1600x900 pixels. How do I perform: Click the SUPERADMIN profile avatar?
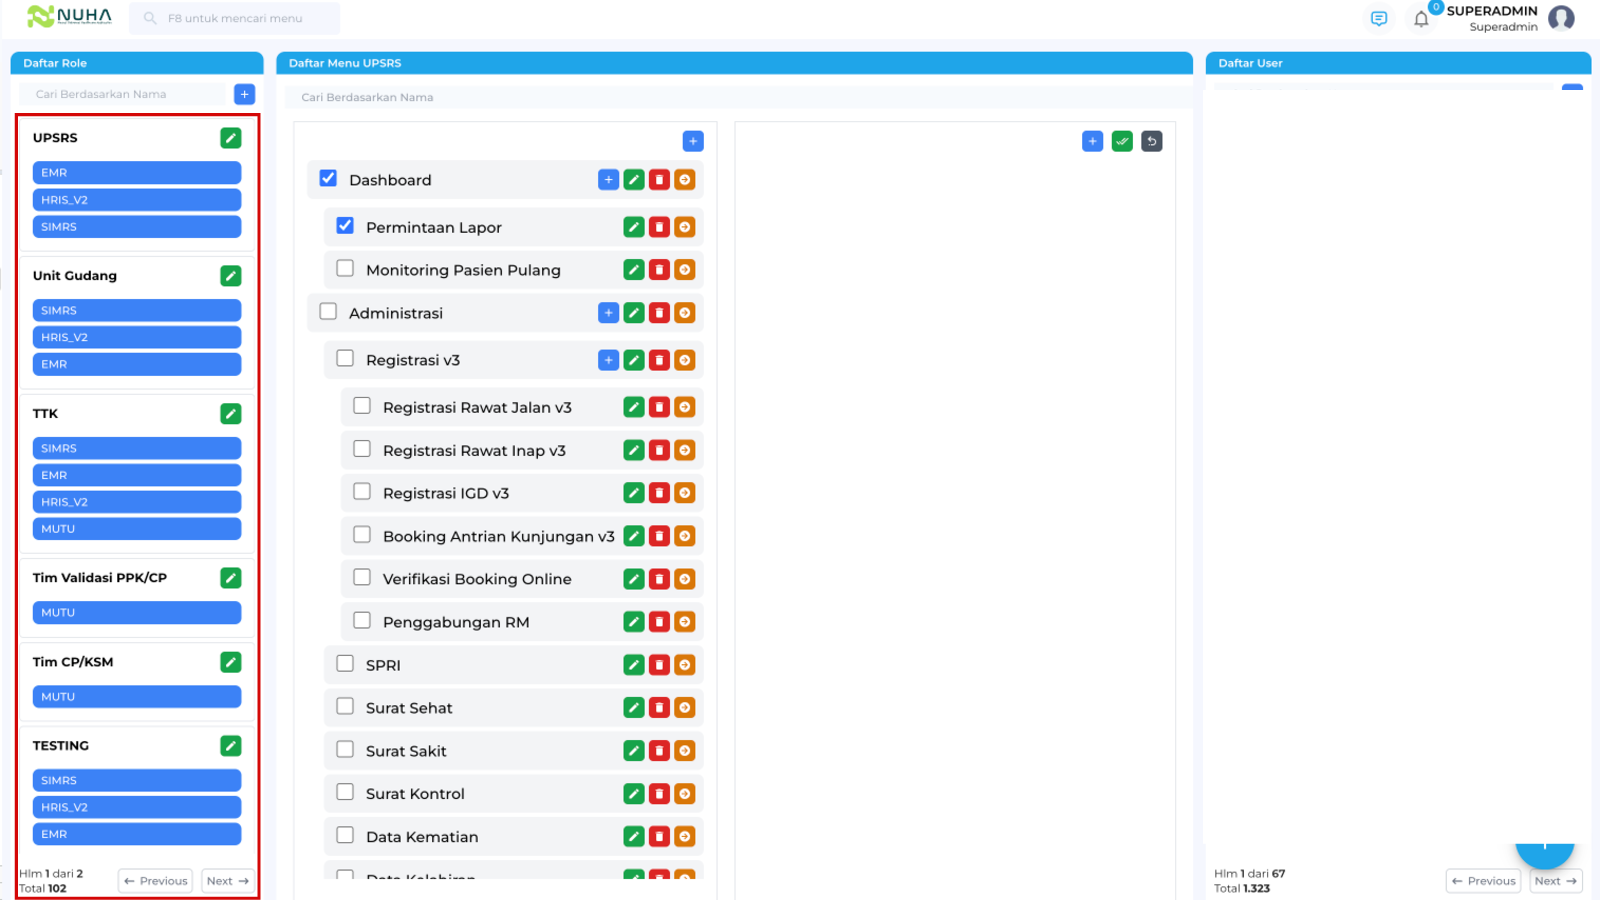pos(1561,18)
